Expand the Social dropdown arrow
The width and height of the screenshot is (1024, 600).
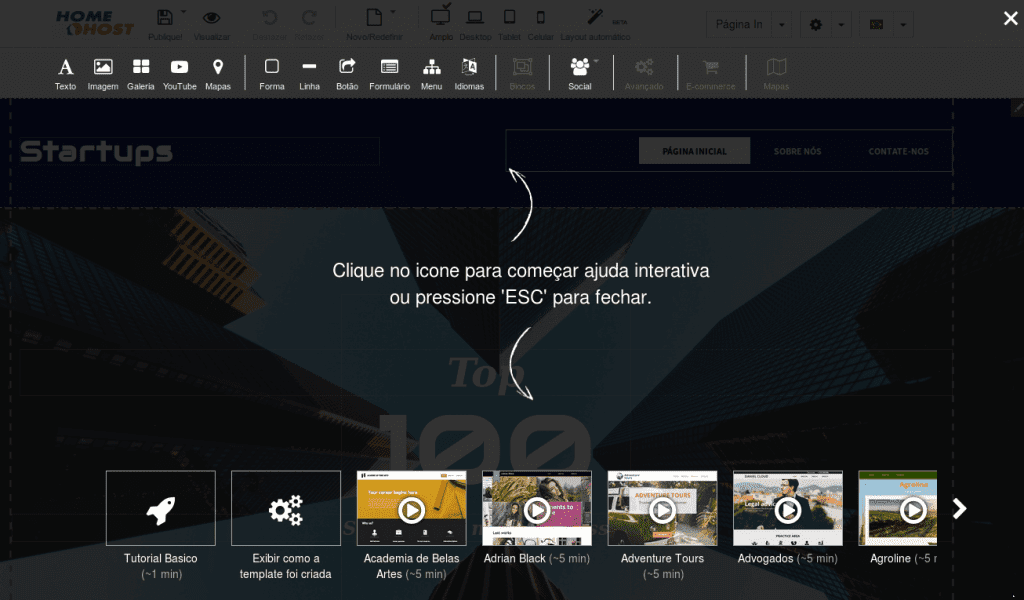[x=596, y=61]
